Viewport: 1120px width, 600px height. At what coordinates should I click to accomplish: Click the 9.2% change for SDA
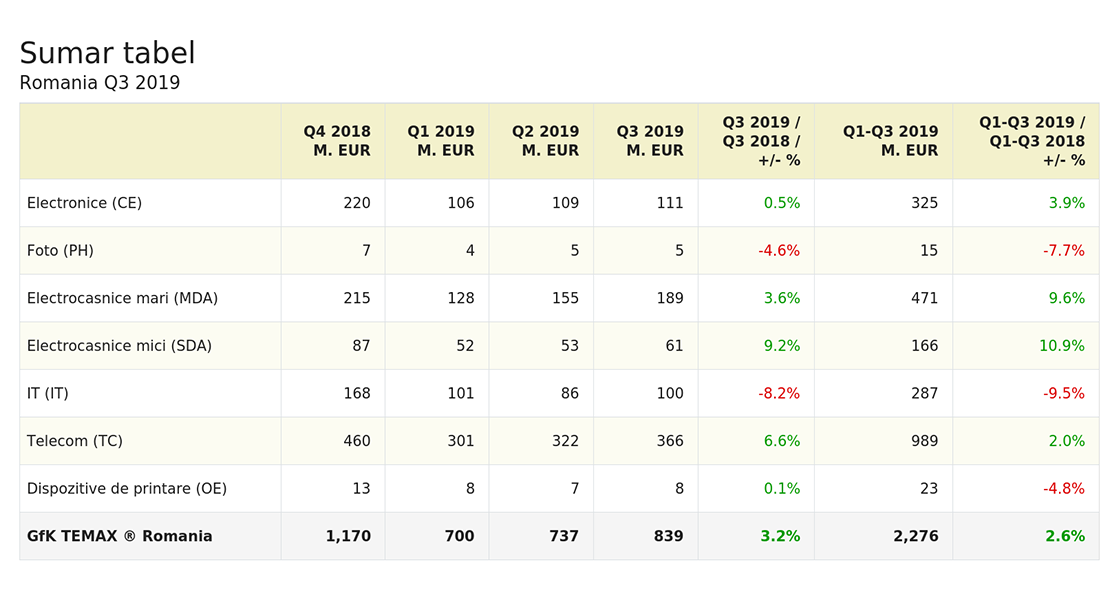click(x=781, y=346)
